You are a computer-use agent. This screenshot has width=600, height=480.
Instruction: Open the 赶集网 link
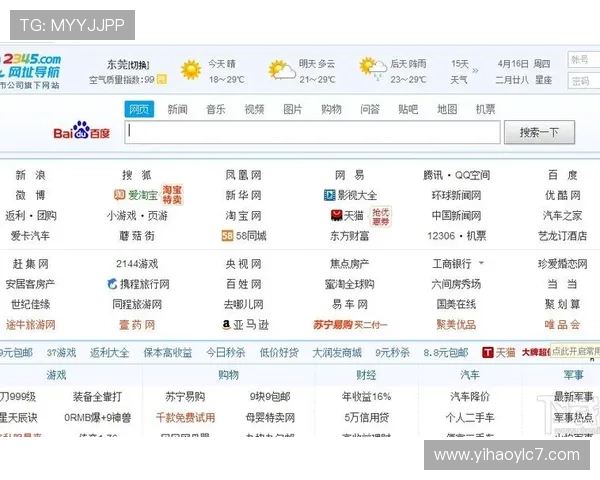pos(31,264)
